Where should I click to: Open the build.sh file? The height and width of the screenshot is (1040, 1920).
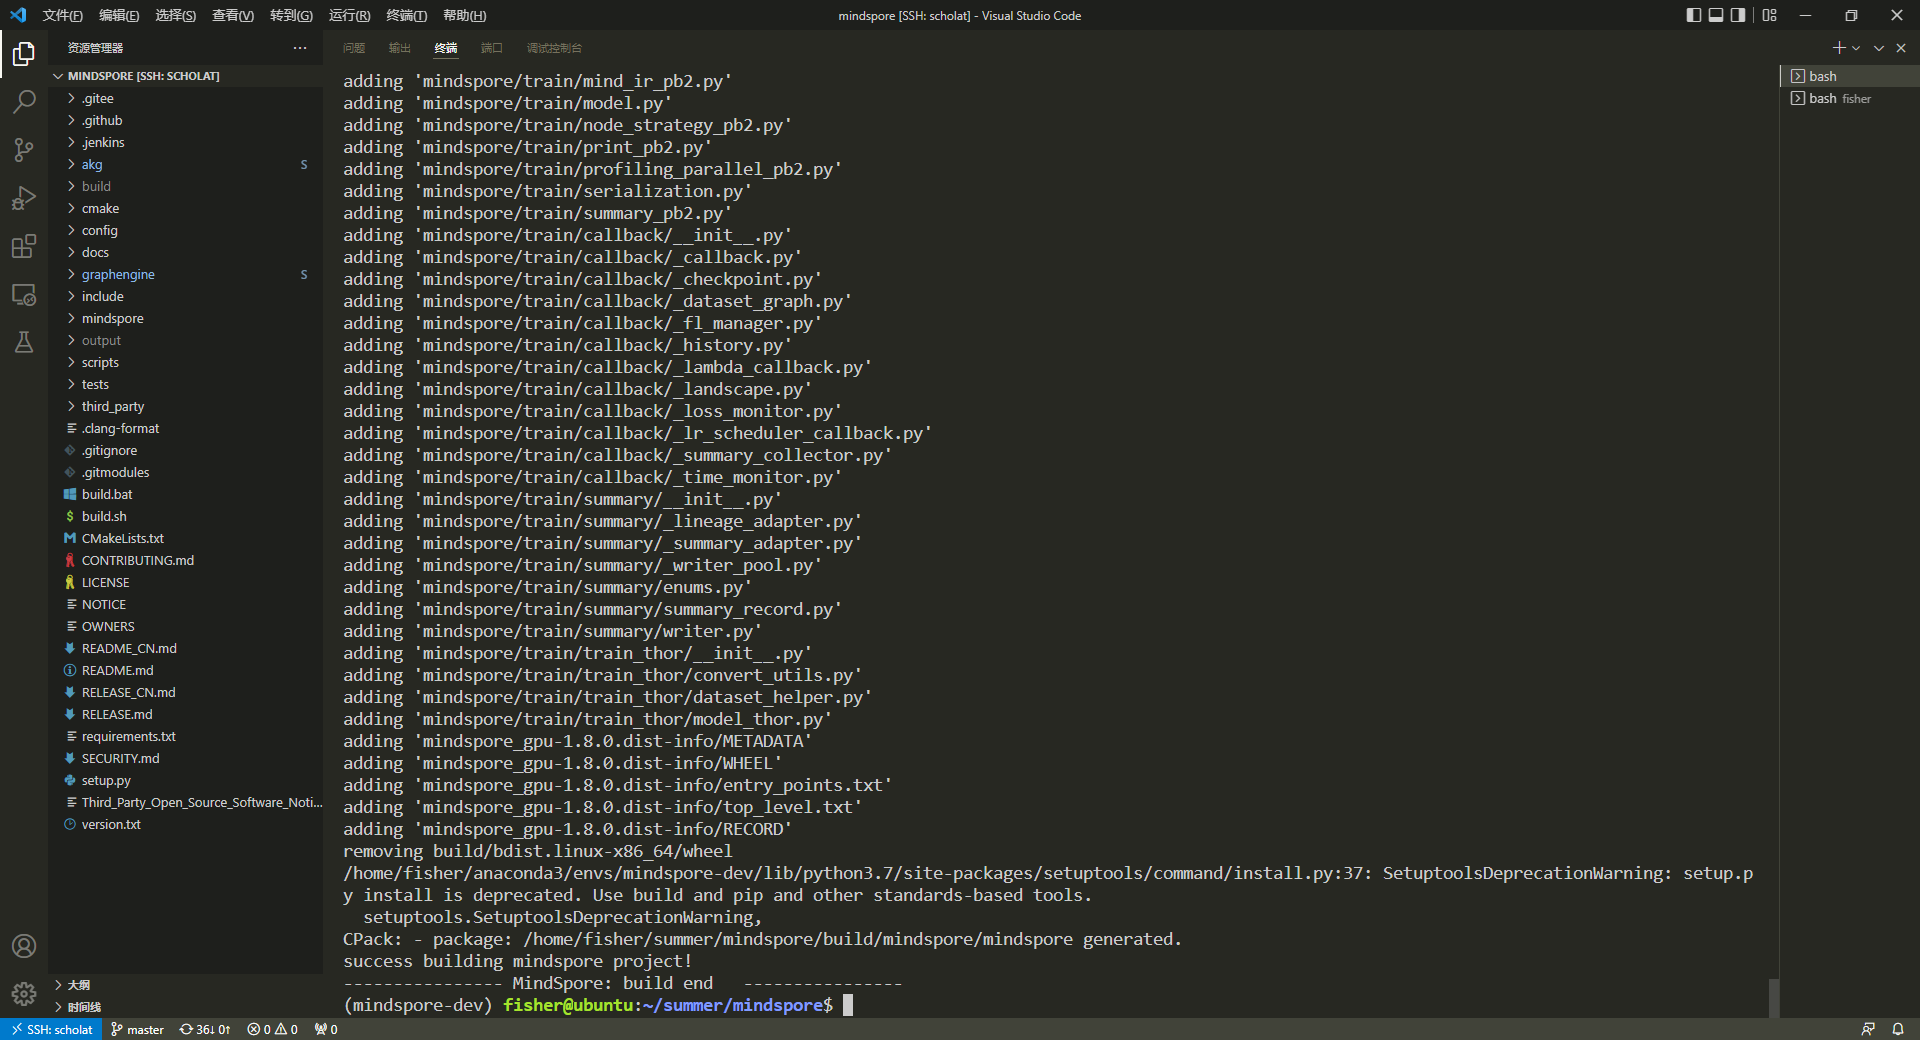click(186, 516)
